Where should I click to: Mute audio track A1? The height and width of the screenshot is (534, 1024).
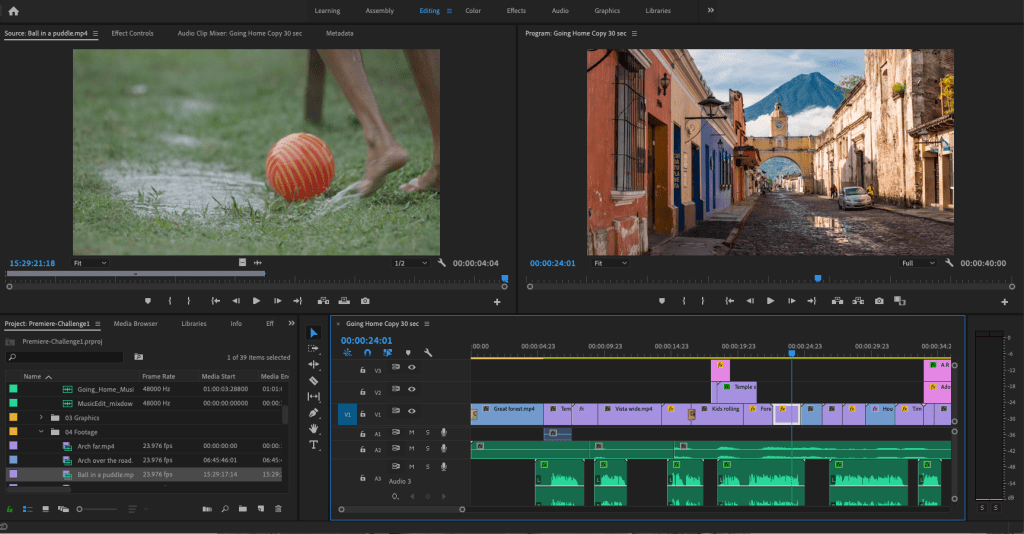point(411,433)
